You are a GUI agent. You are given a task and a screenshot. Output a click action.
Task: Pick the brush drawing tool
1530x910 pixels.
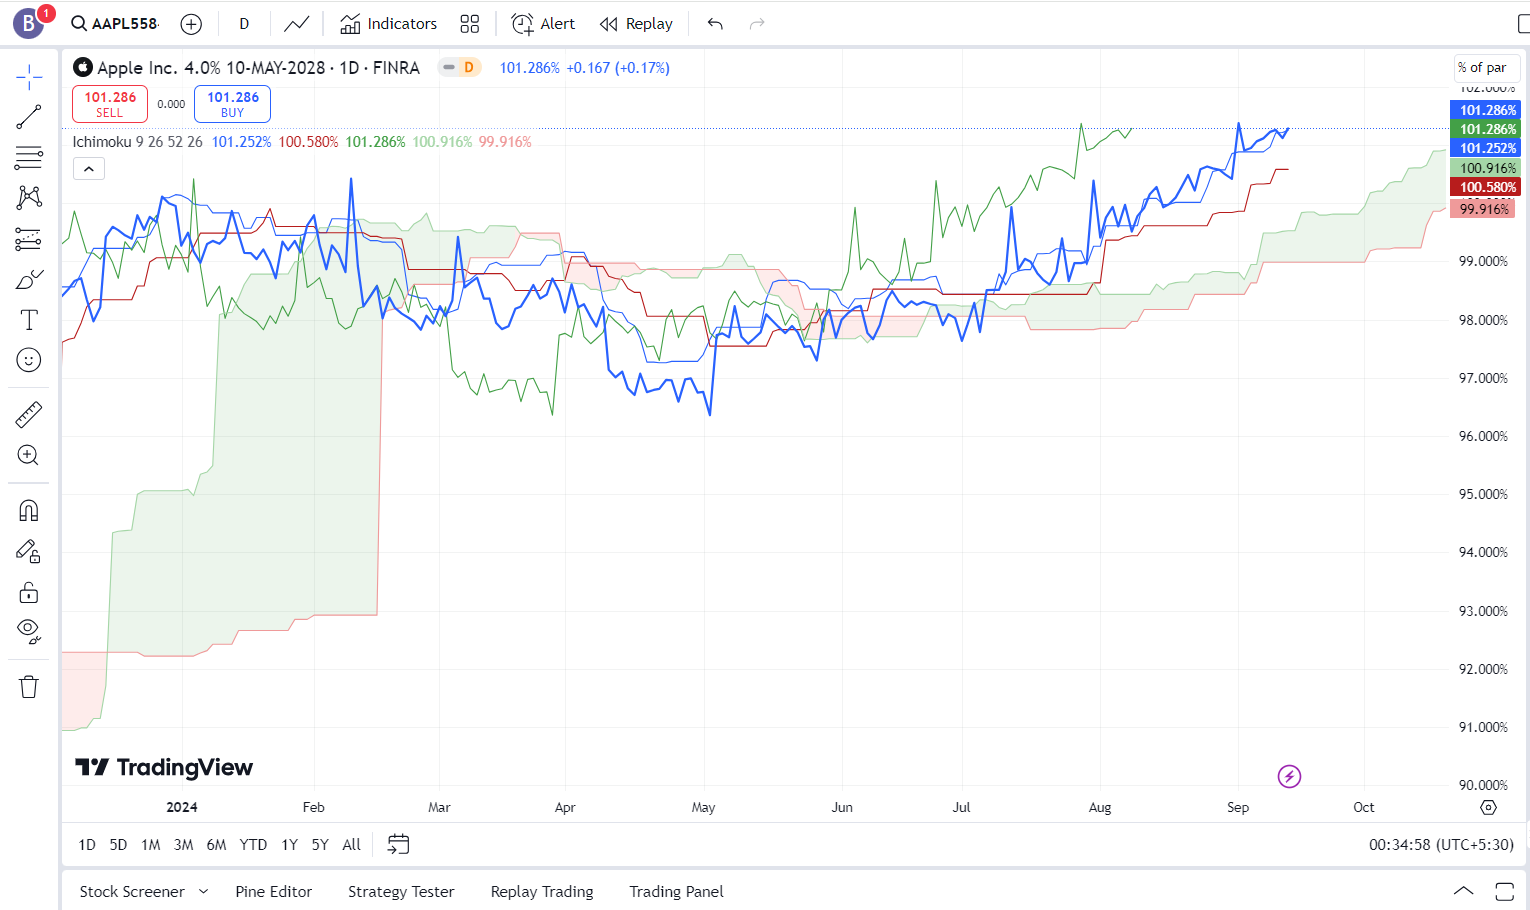coord(29,279)
